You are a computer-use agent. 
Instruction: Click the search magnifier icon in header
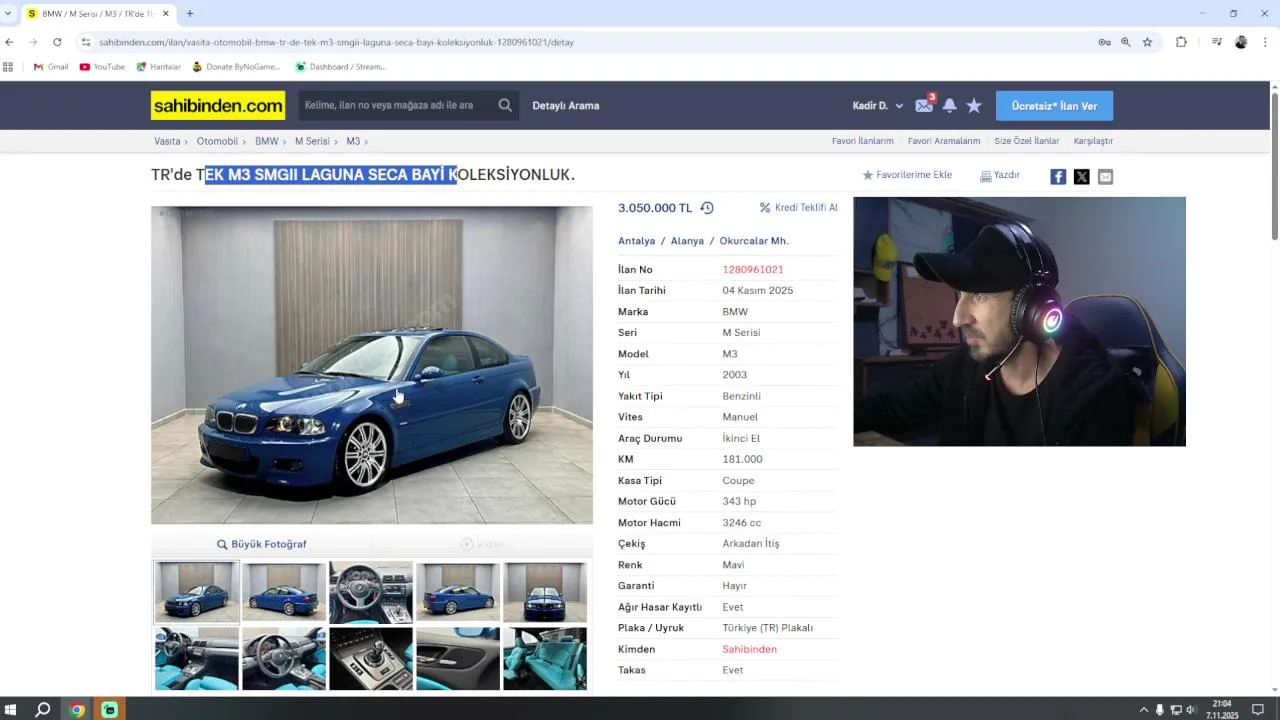pyautogui.click(x=505, y=105)
